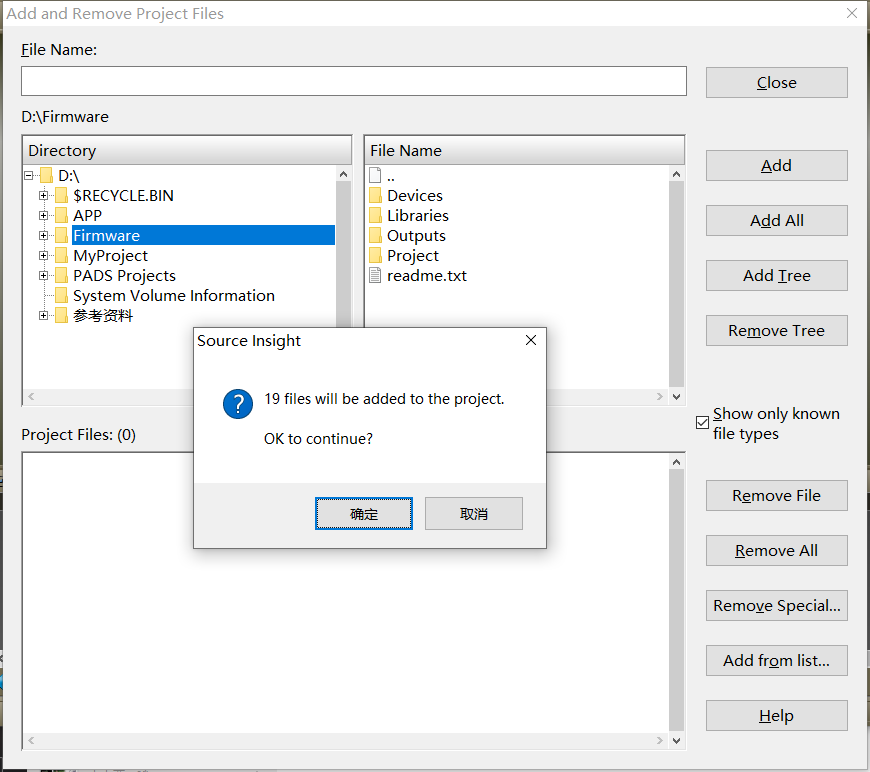
Task: Select APP folder icon in tree
Action: 62,215
